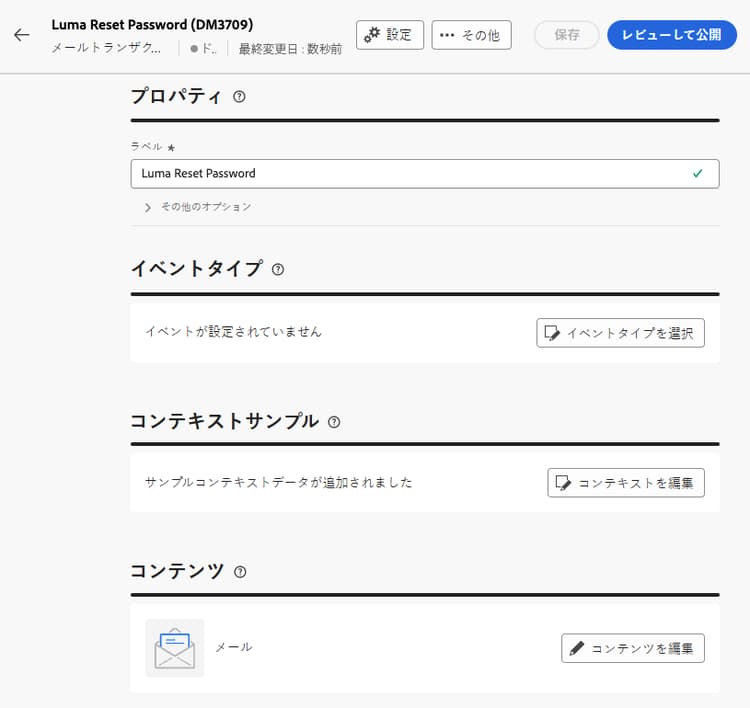Open help icon next to プロパティ
The height and width of the screenshot is (708, 750).
(239, 97)
